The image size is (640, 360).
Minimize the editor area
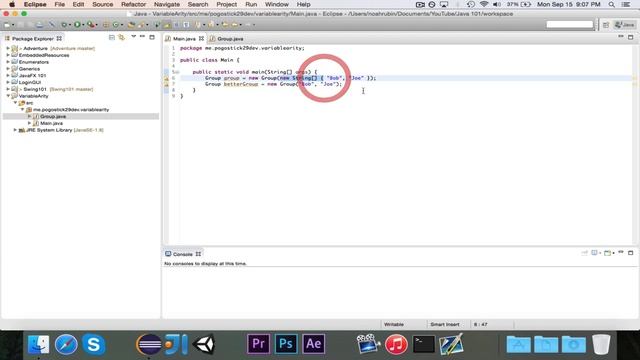621,37
